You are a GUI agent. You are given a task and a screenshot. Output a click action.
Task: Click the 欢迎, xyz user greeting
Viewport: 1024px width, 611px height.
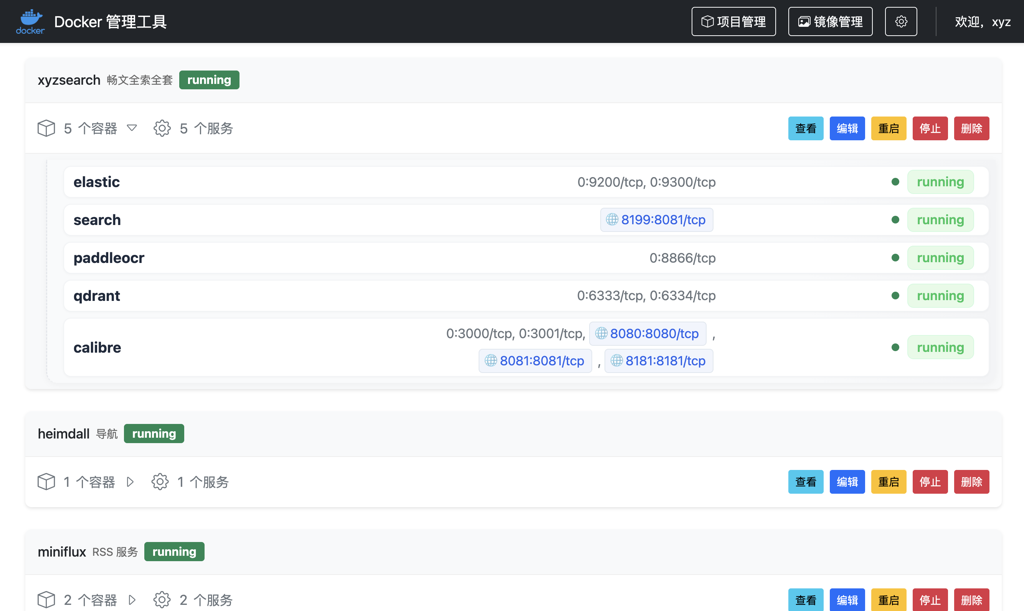pos(982,22)
